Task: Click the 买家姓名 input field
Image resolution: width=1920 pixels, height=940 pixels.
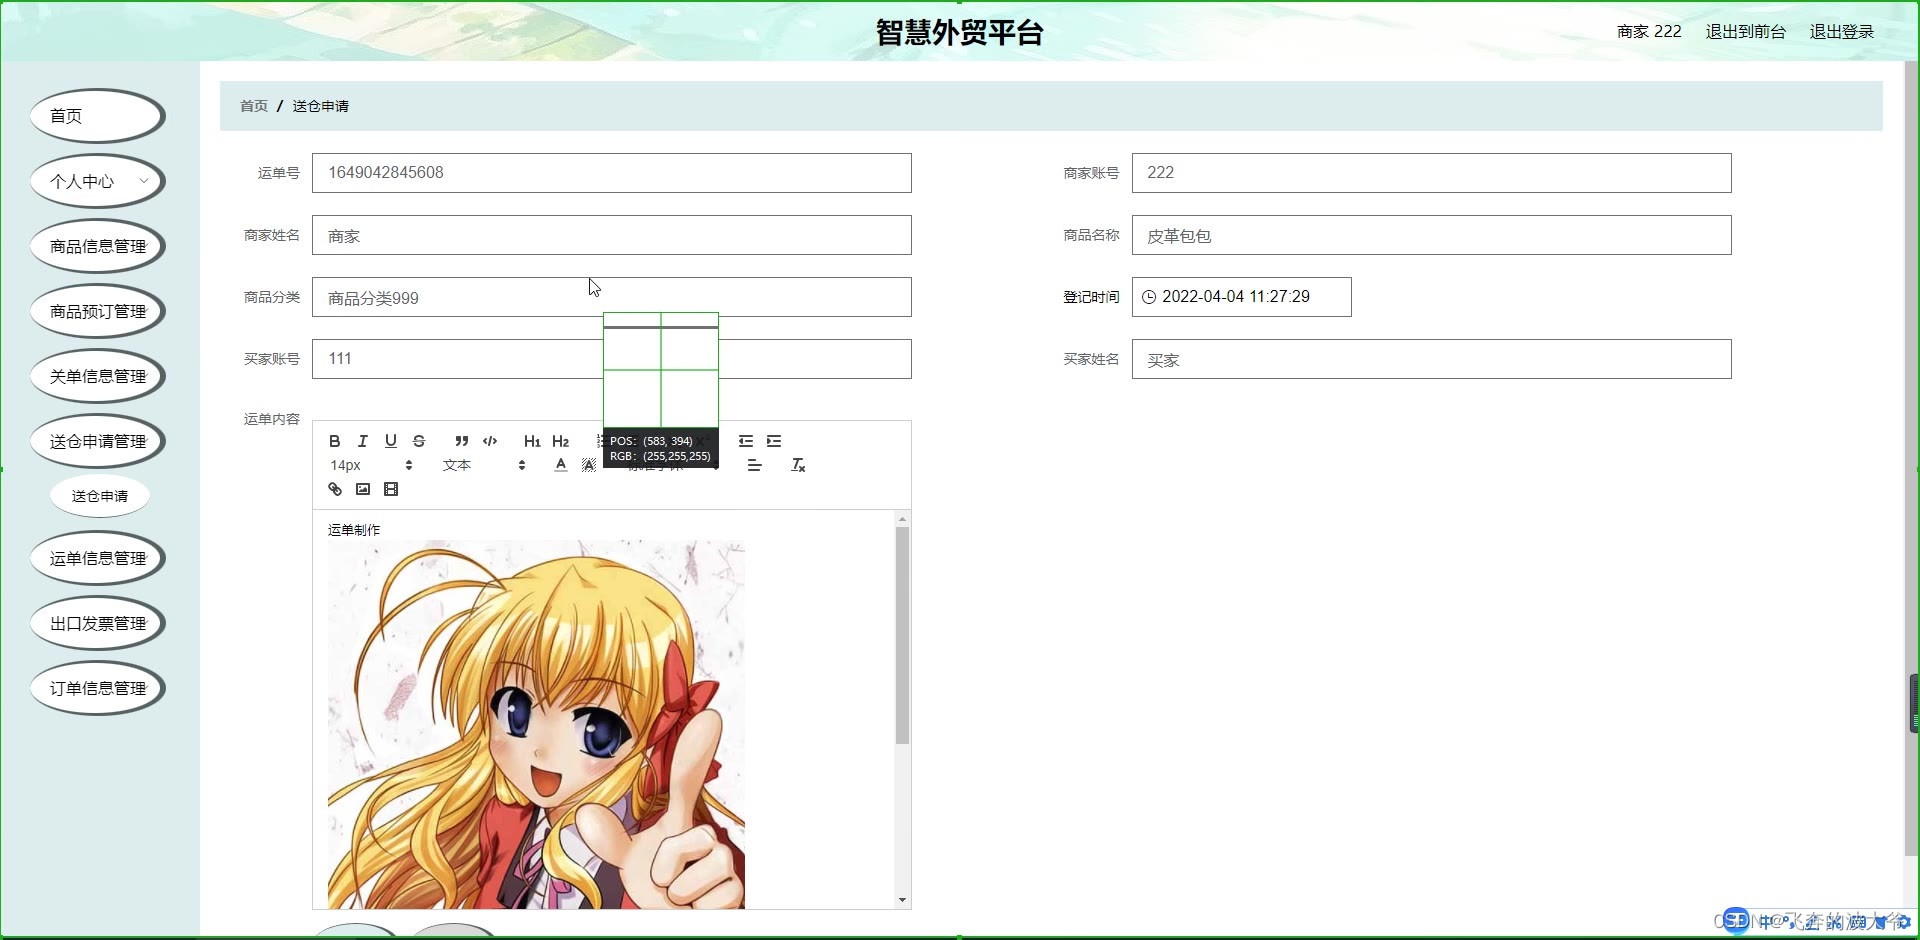Action: pyautogui.click(x=1432, y=359)
